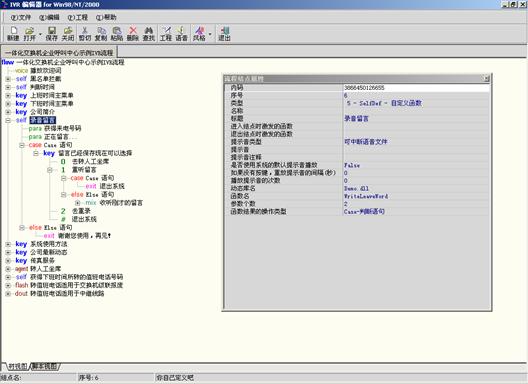Expand the agent 转人工坐席 node
This screenshot has height=384, width=528.
coord(8,269)
